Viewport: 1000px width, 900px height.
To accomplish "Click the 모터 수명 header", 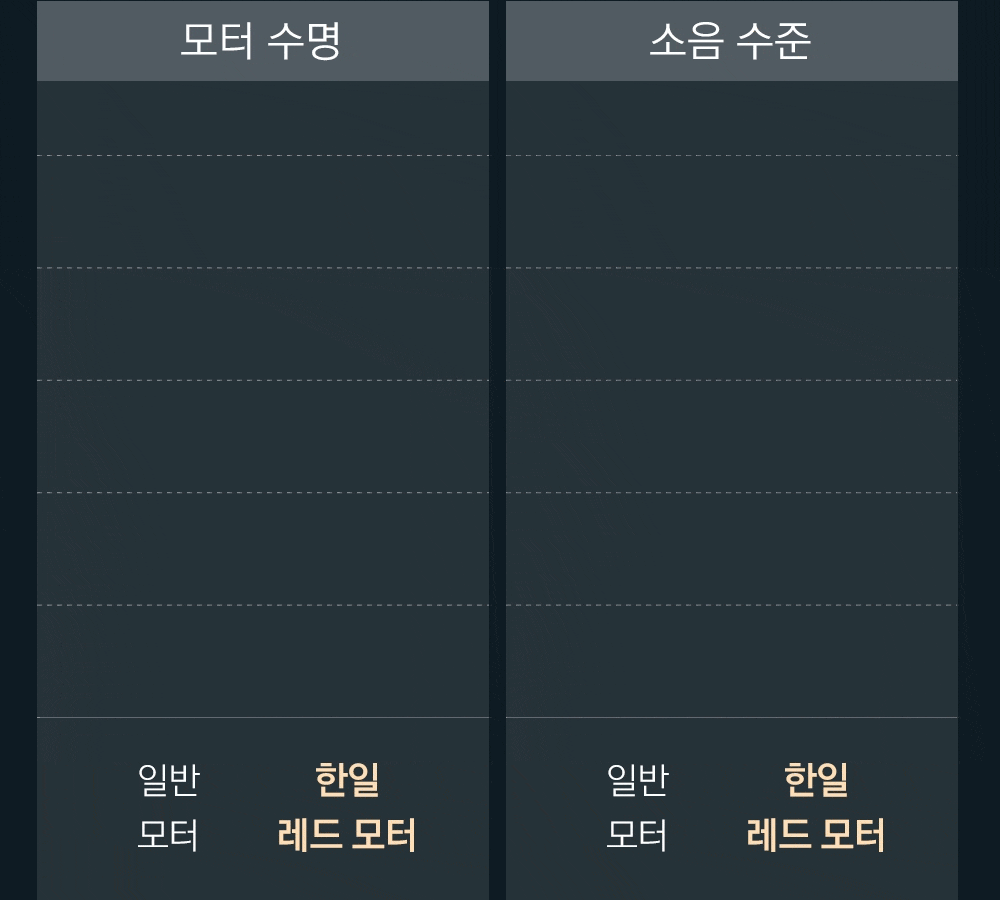I will pos(263,41).
